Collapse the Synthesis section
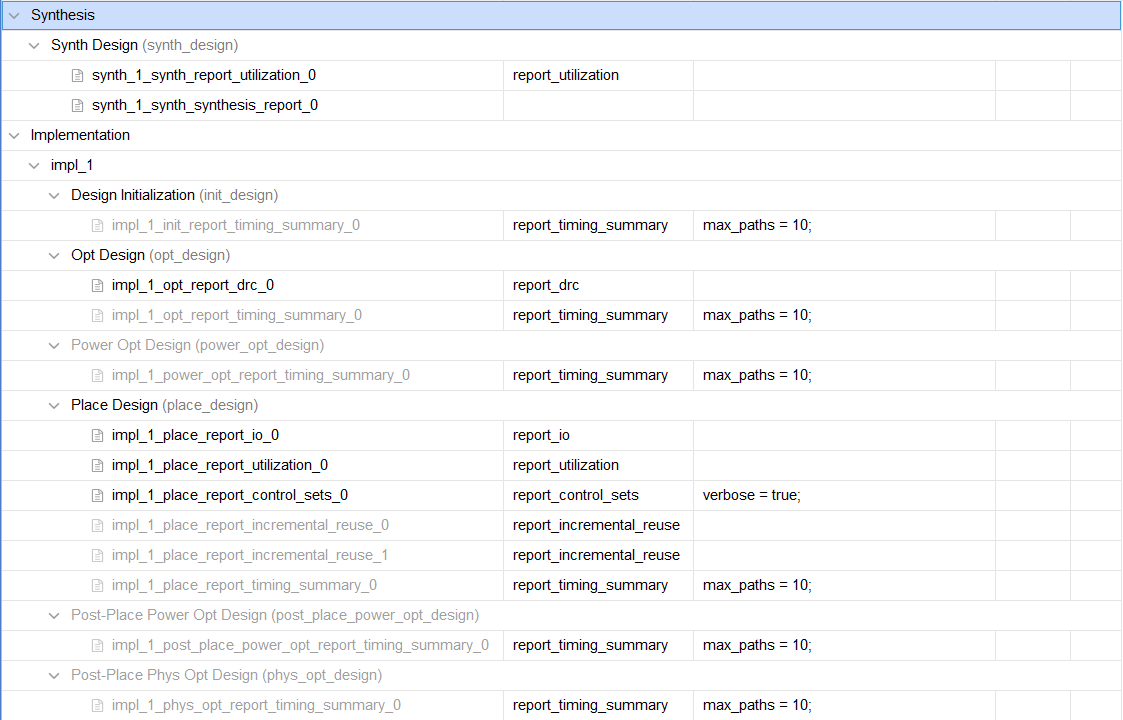Viewport: 1123px width, 720px height. [14, 15]
